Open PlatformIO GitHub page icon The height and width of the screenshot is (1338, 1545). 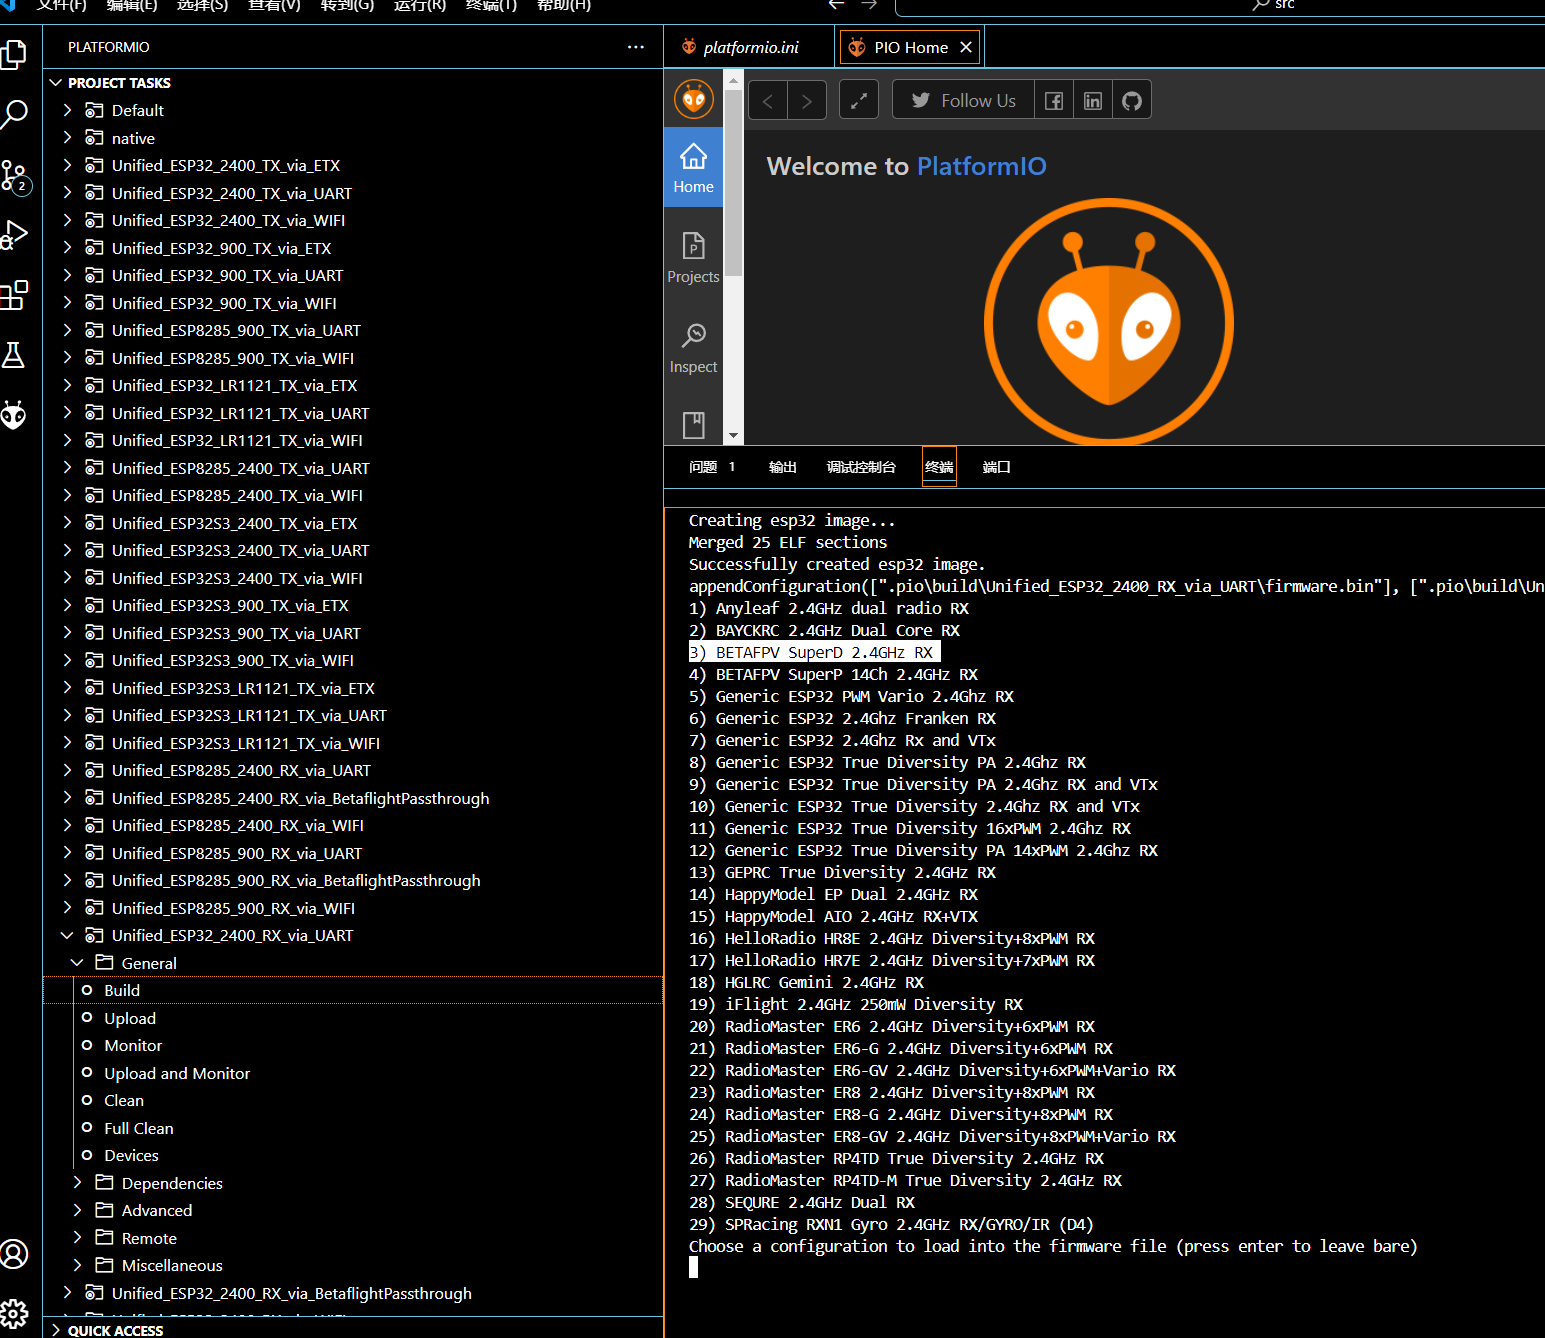point(1132,100)
